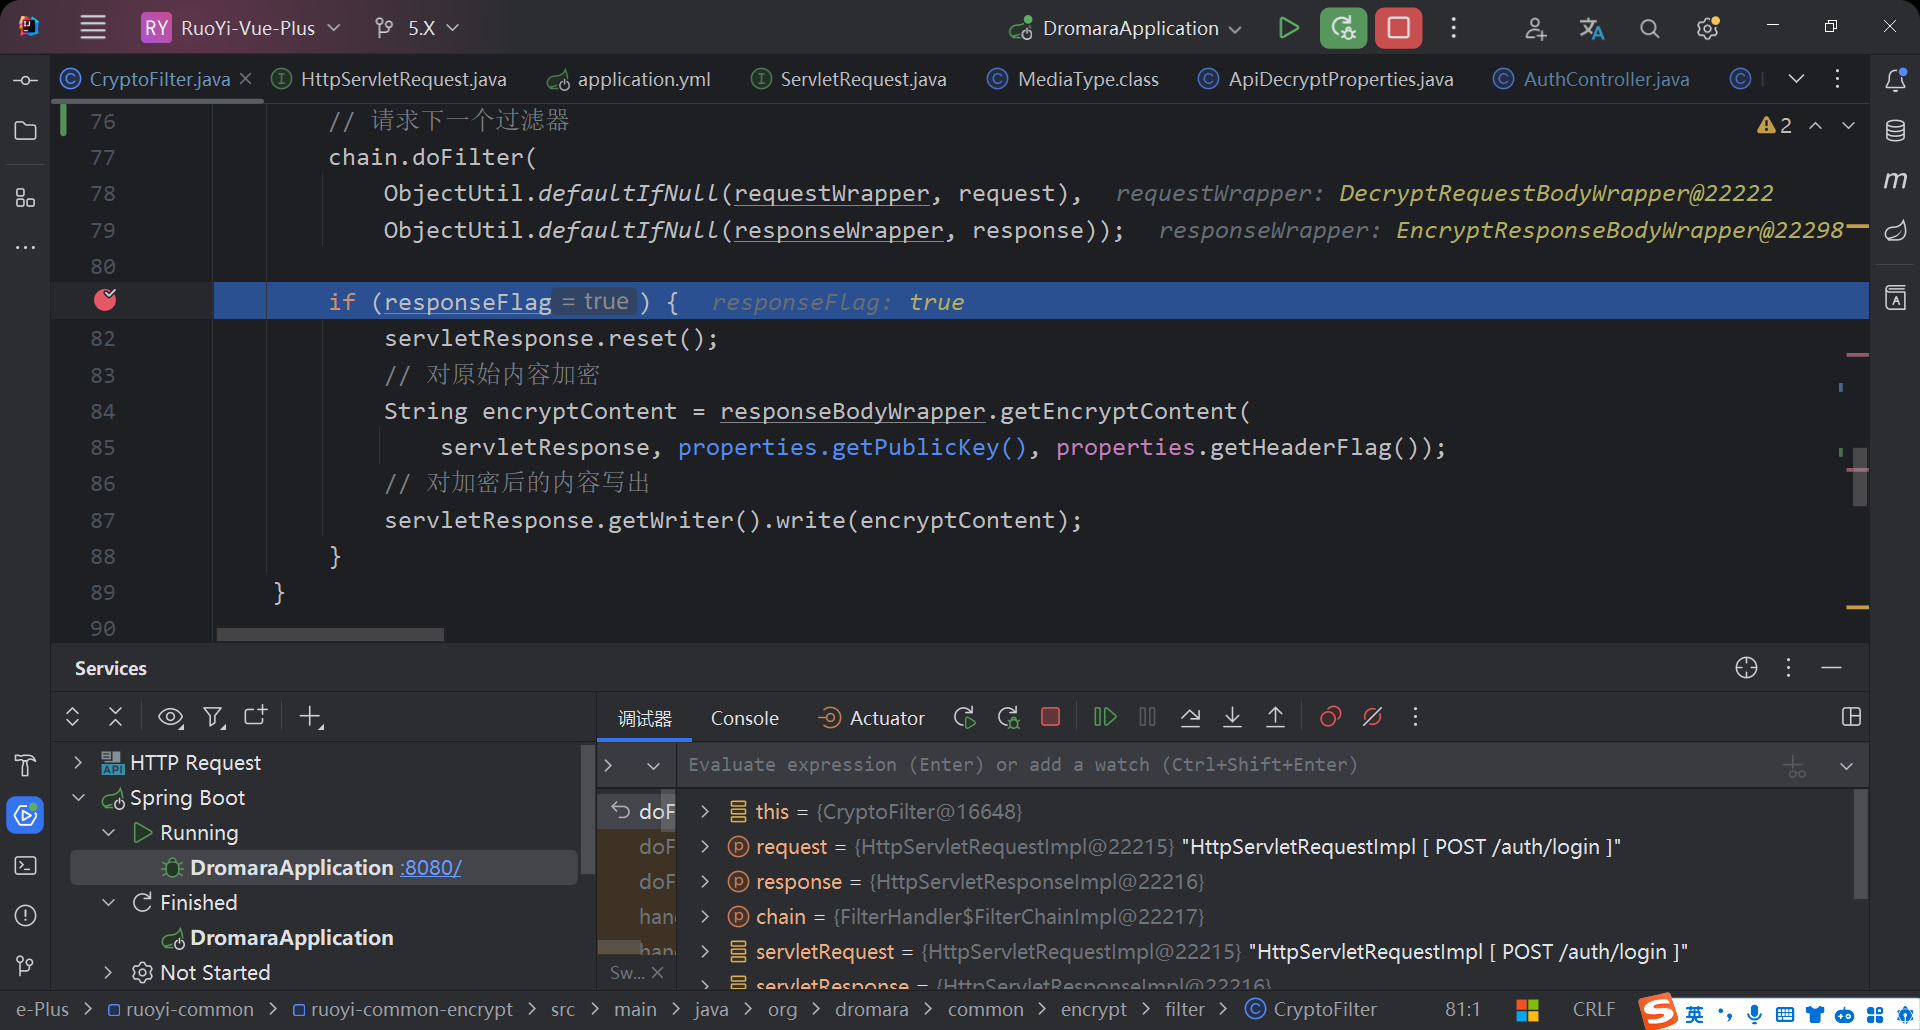The image size is (1920, 1030).
Task: Click the Step Out debugger icon
Action: coord(1275,717)
